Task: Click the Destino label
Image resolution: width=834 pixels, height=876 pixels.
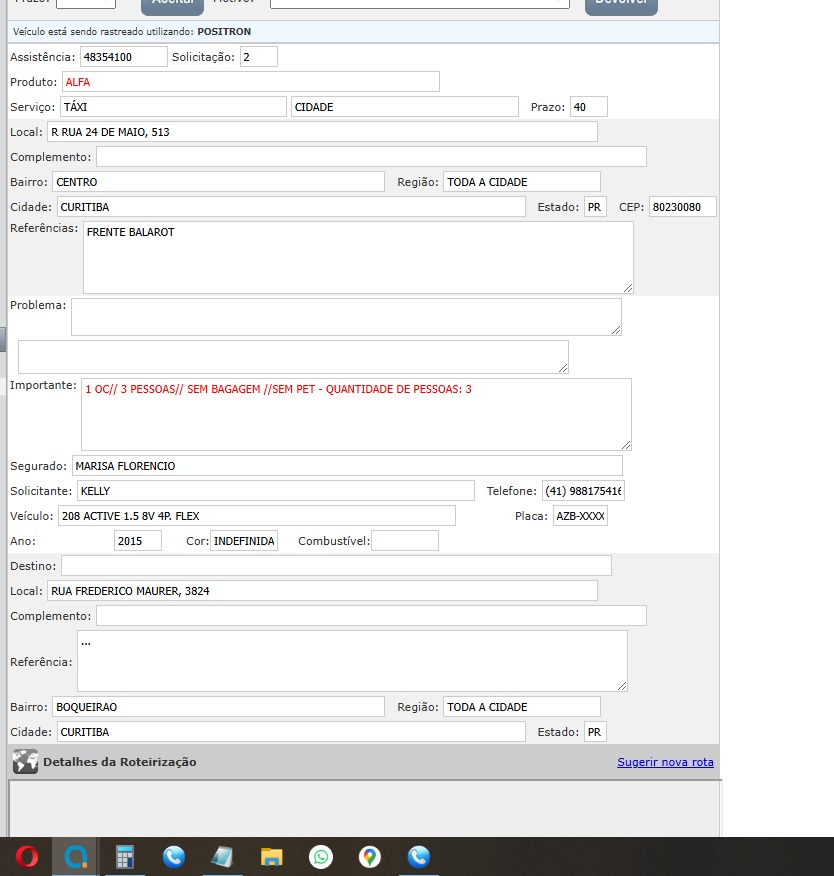Action: pos(33,566)
